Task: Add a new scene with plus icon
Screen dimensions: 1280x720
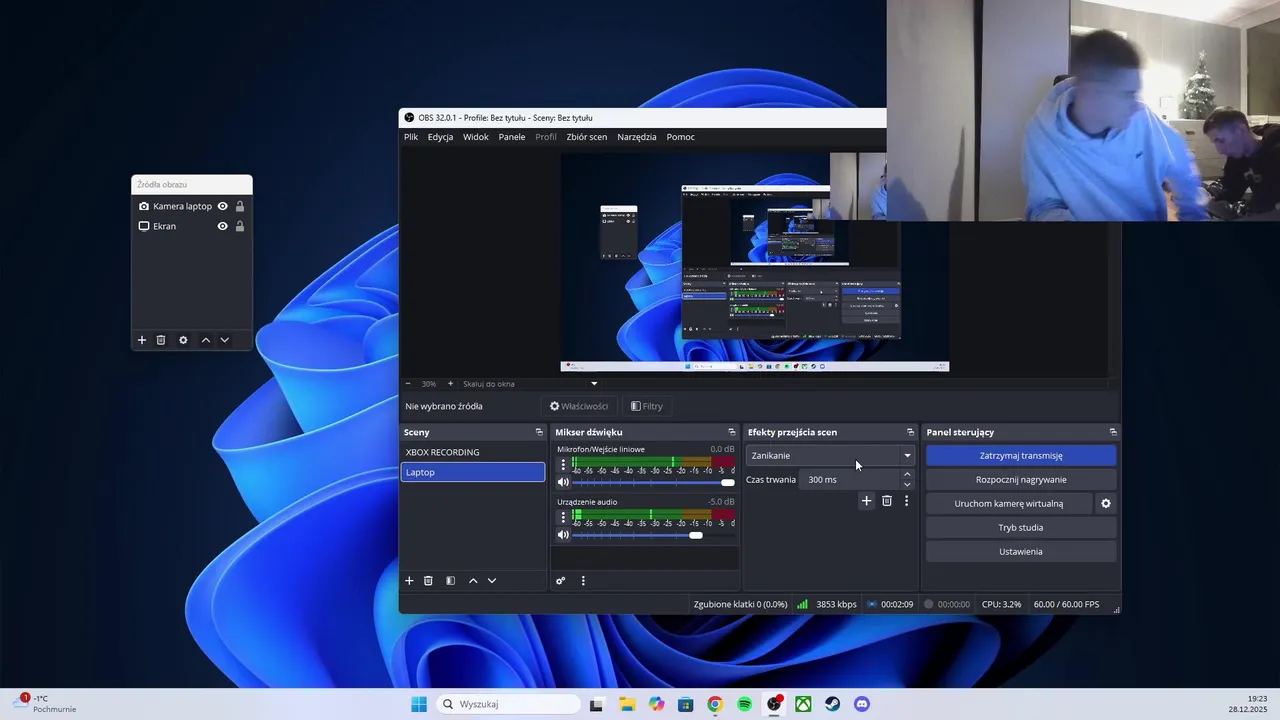Action: coord(409,581)
